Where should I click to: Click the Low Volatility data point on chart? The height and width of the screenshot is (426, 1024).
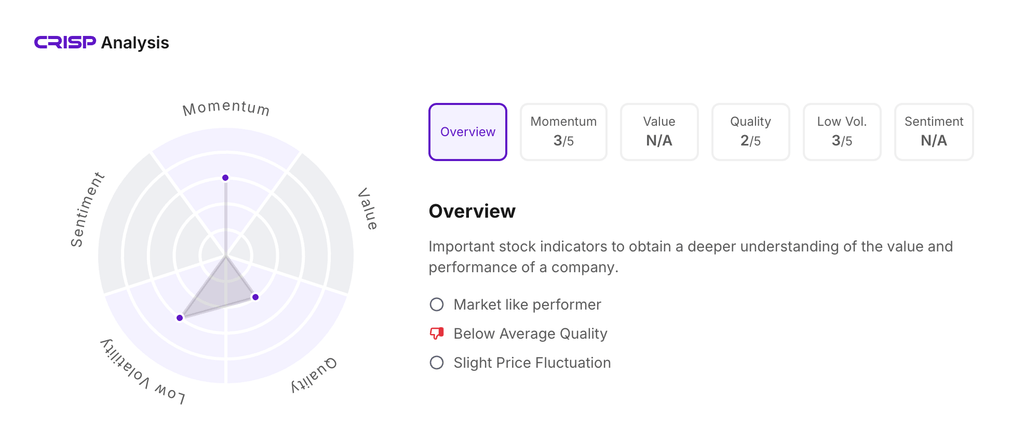[180, 318]
